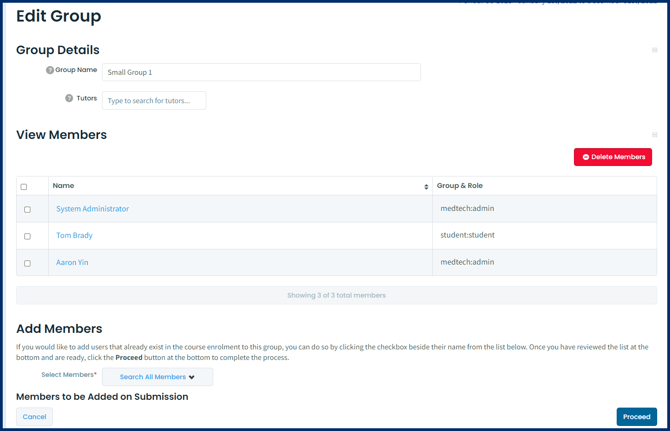Open the Tom Brady member link

point(74,235)
